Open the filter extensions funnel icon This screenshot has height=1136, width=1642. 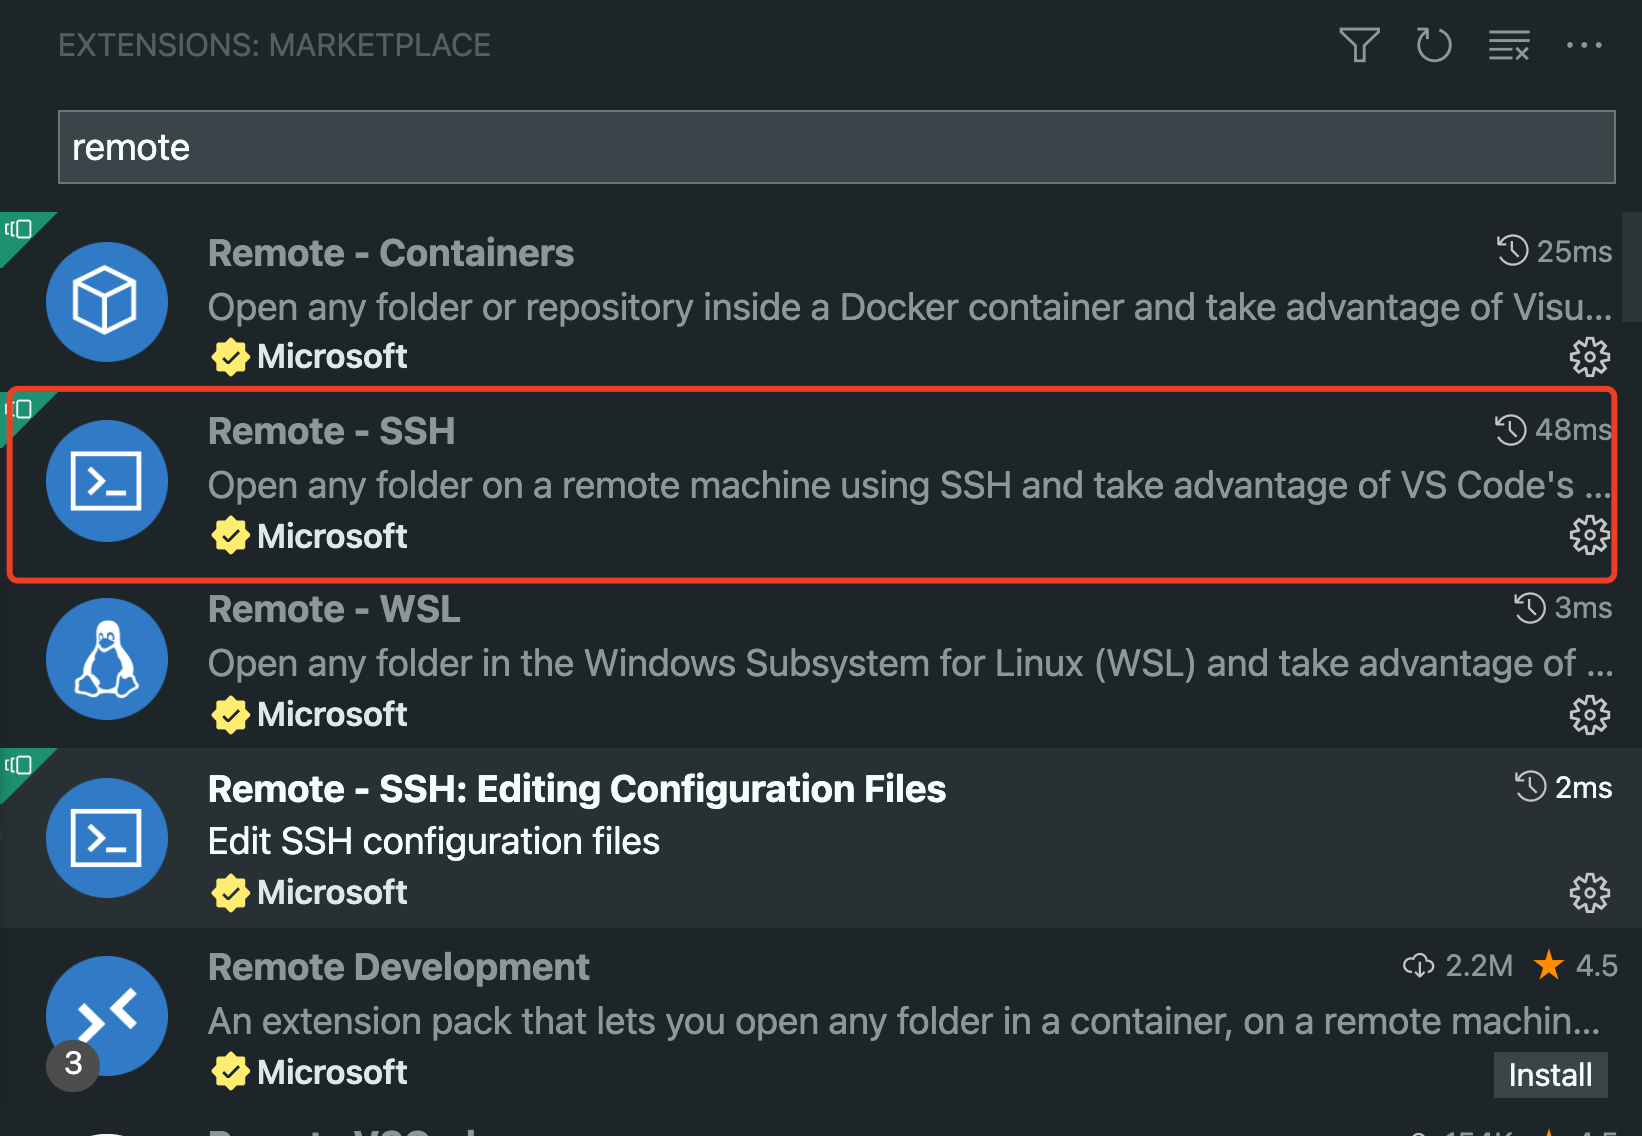(x=1359, y=45)
